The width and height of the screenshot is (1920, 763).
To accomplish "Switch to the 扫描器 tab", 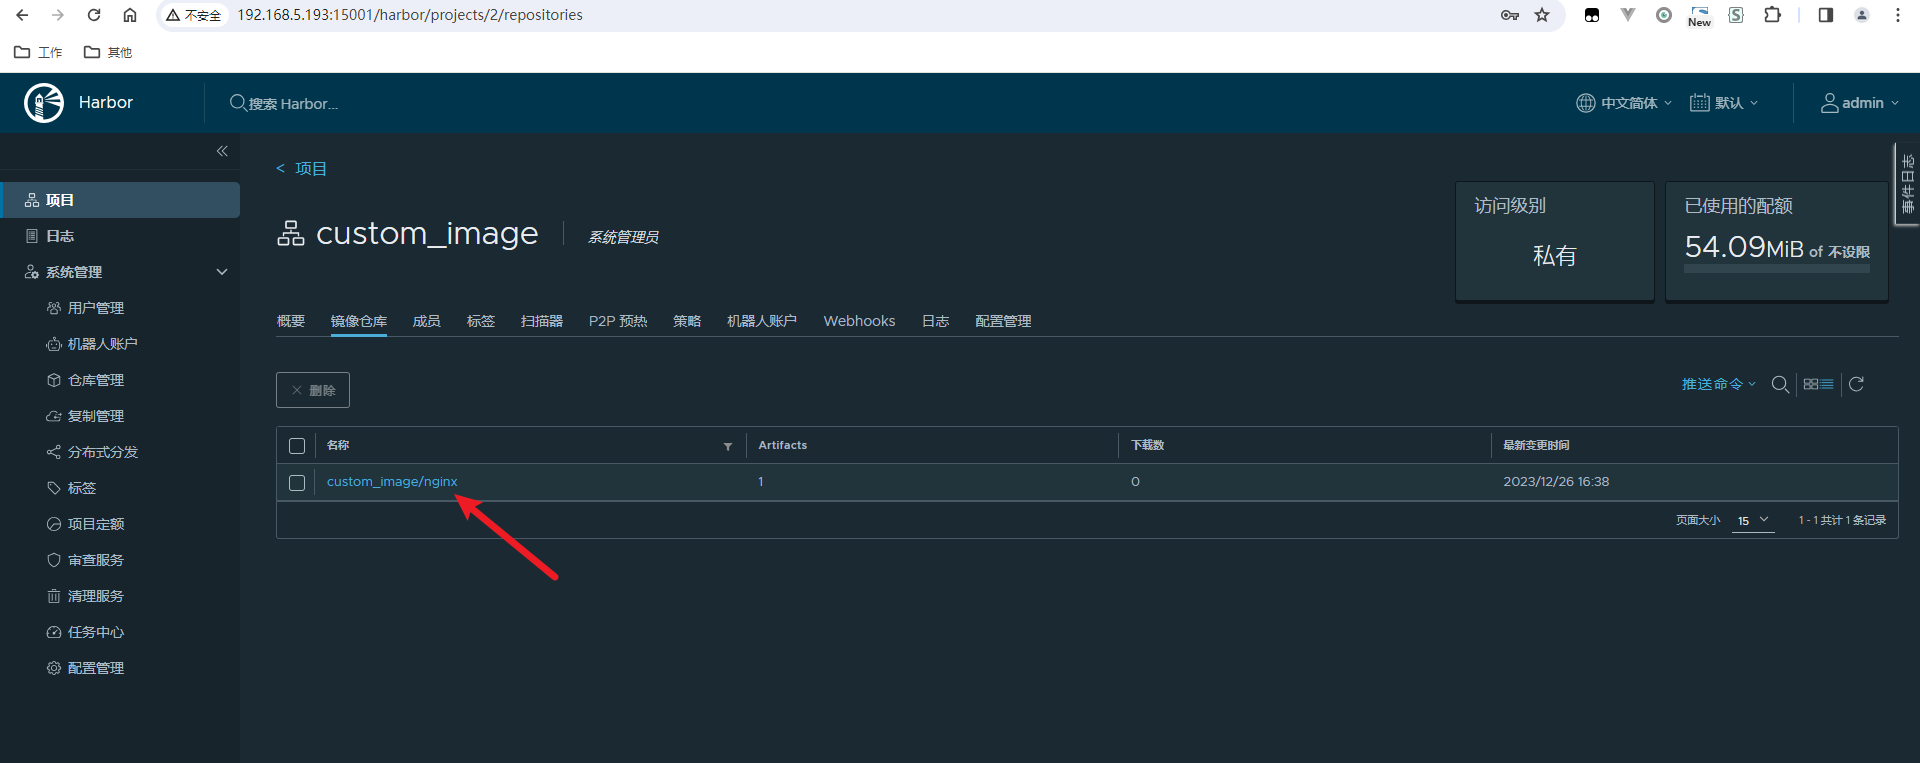I will tap(542, 321).
